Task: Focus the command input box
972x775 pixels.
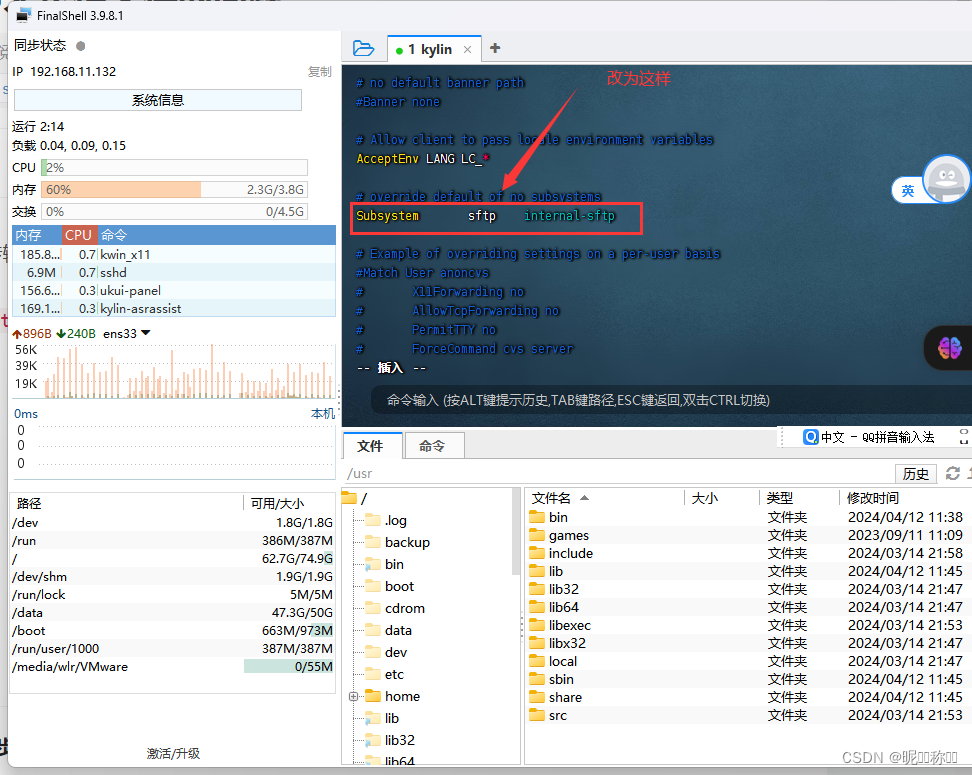Action: (x=669, y=401)
